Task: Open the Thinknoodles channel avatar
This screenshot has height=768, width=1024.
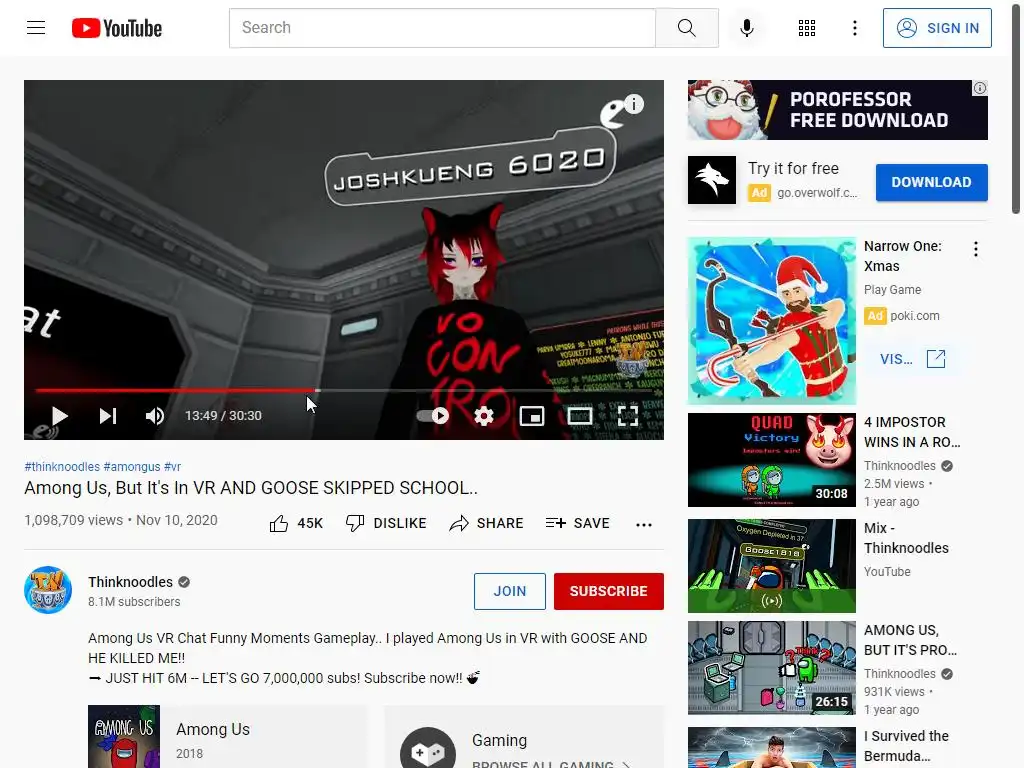Action: pyautogui.click(x=48, y=590)
